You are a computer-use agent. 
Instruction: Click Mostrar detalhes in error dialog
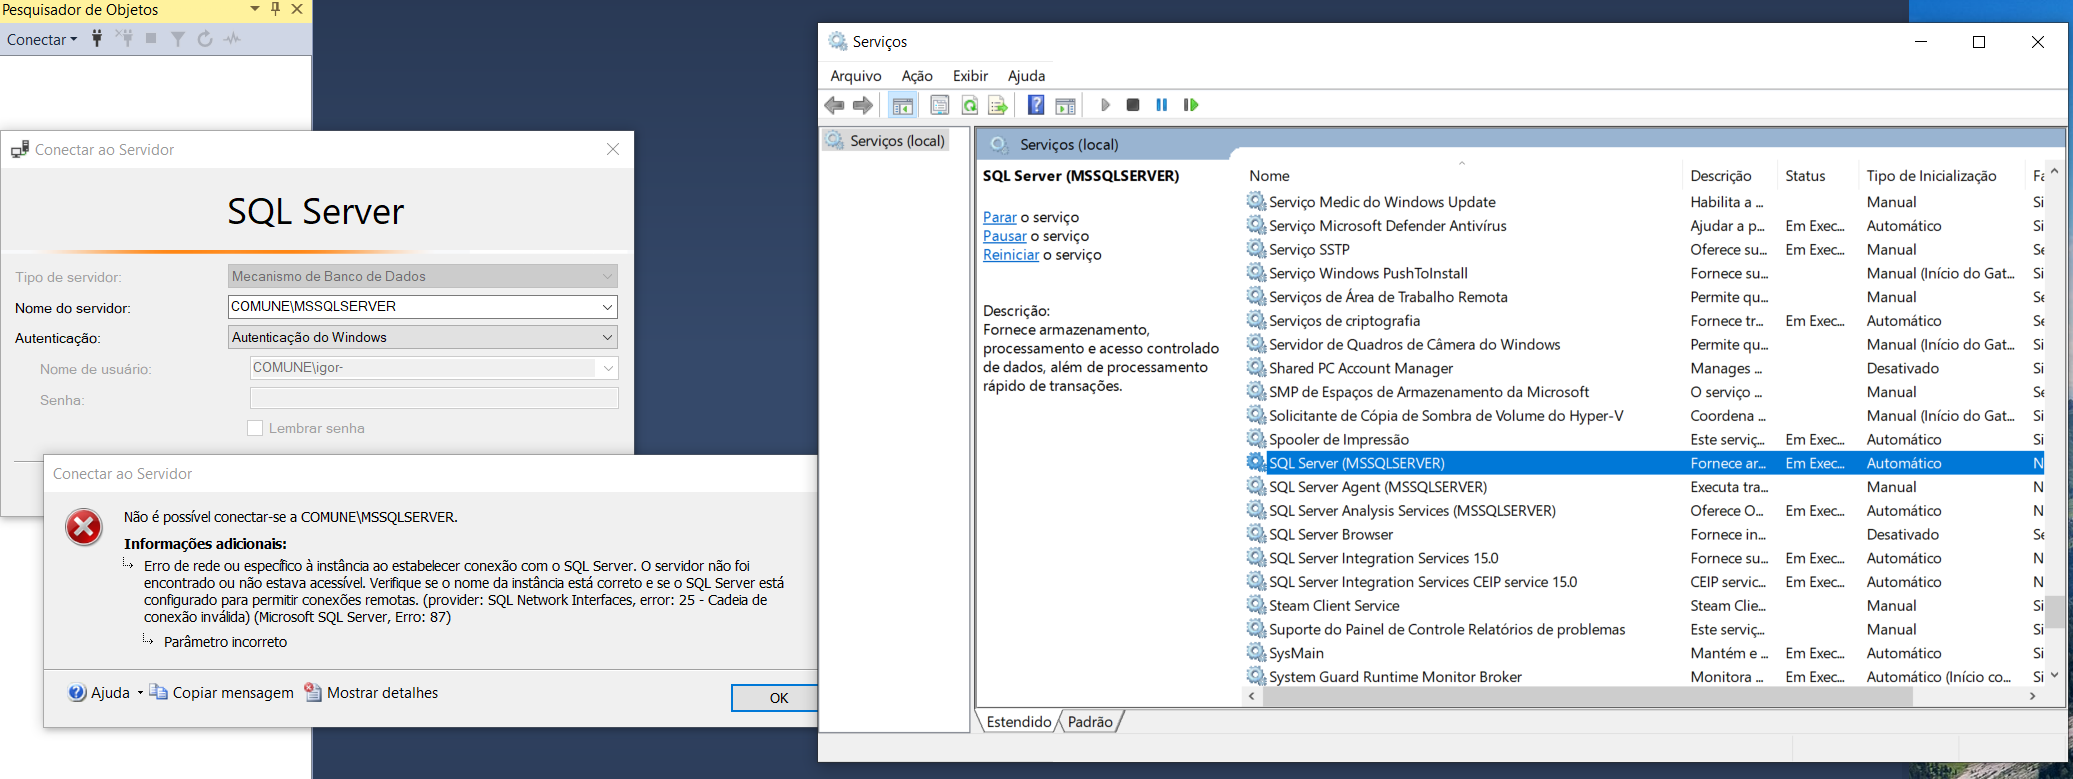(x=371, y=693)
